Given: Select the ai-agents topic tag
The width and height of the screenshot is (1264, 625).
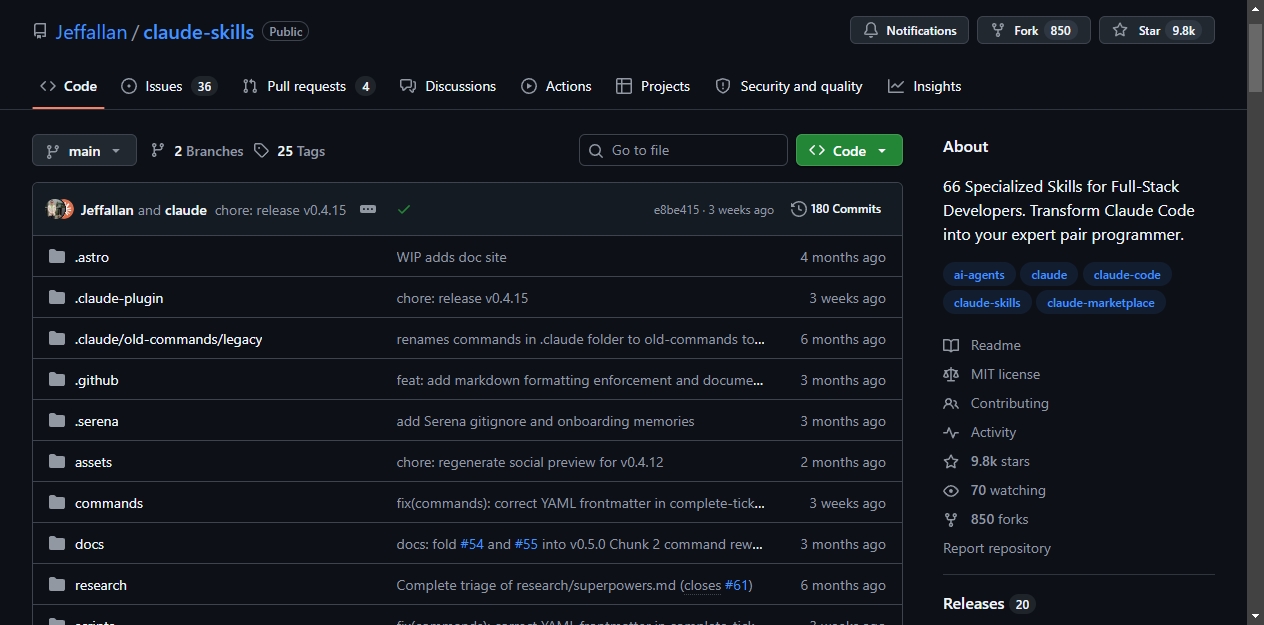Looking at the screenshot, I should 979,275.
